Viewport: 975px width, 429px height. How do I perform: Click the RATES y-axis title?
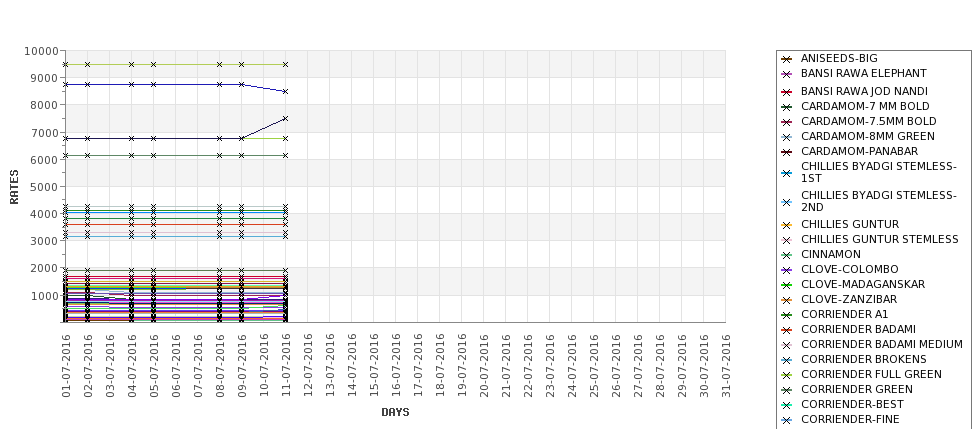point(14,187)
